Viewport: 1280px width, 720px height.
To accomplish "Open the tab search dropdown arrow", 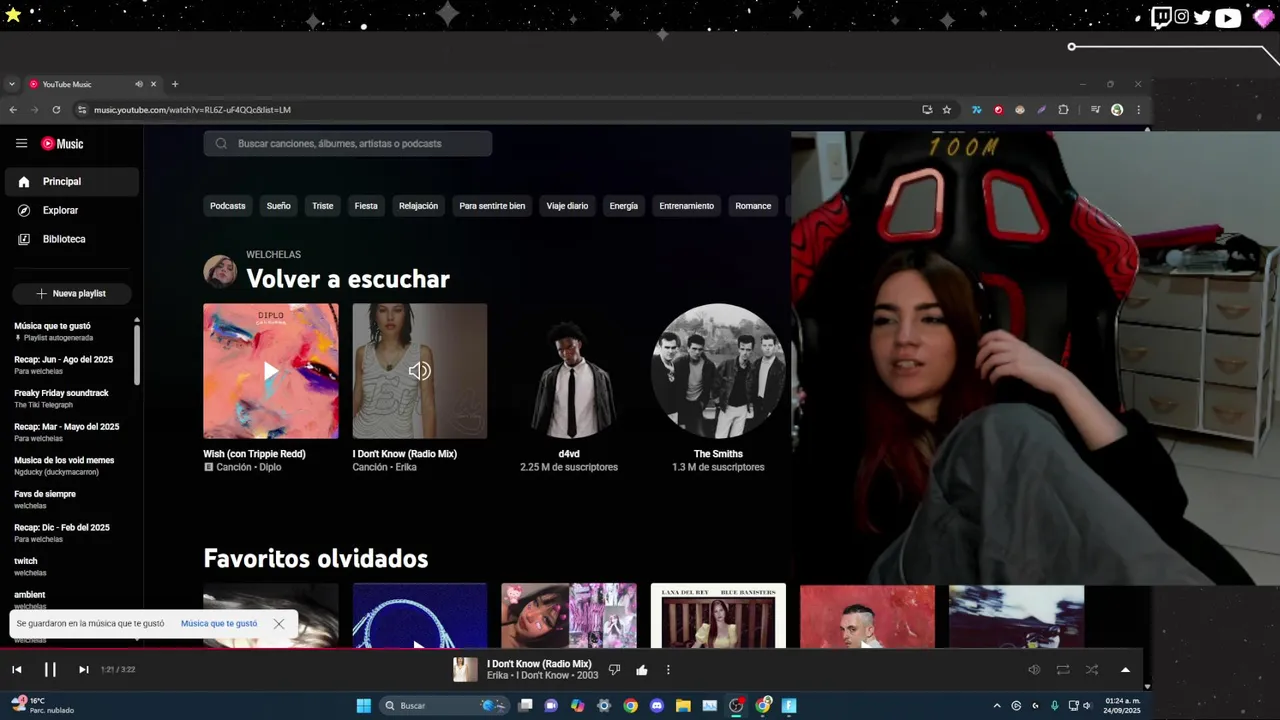I will [x=12, y=84].
